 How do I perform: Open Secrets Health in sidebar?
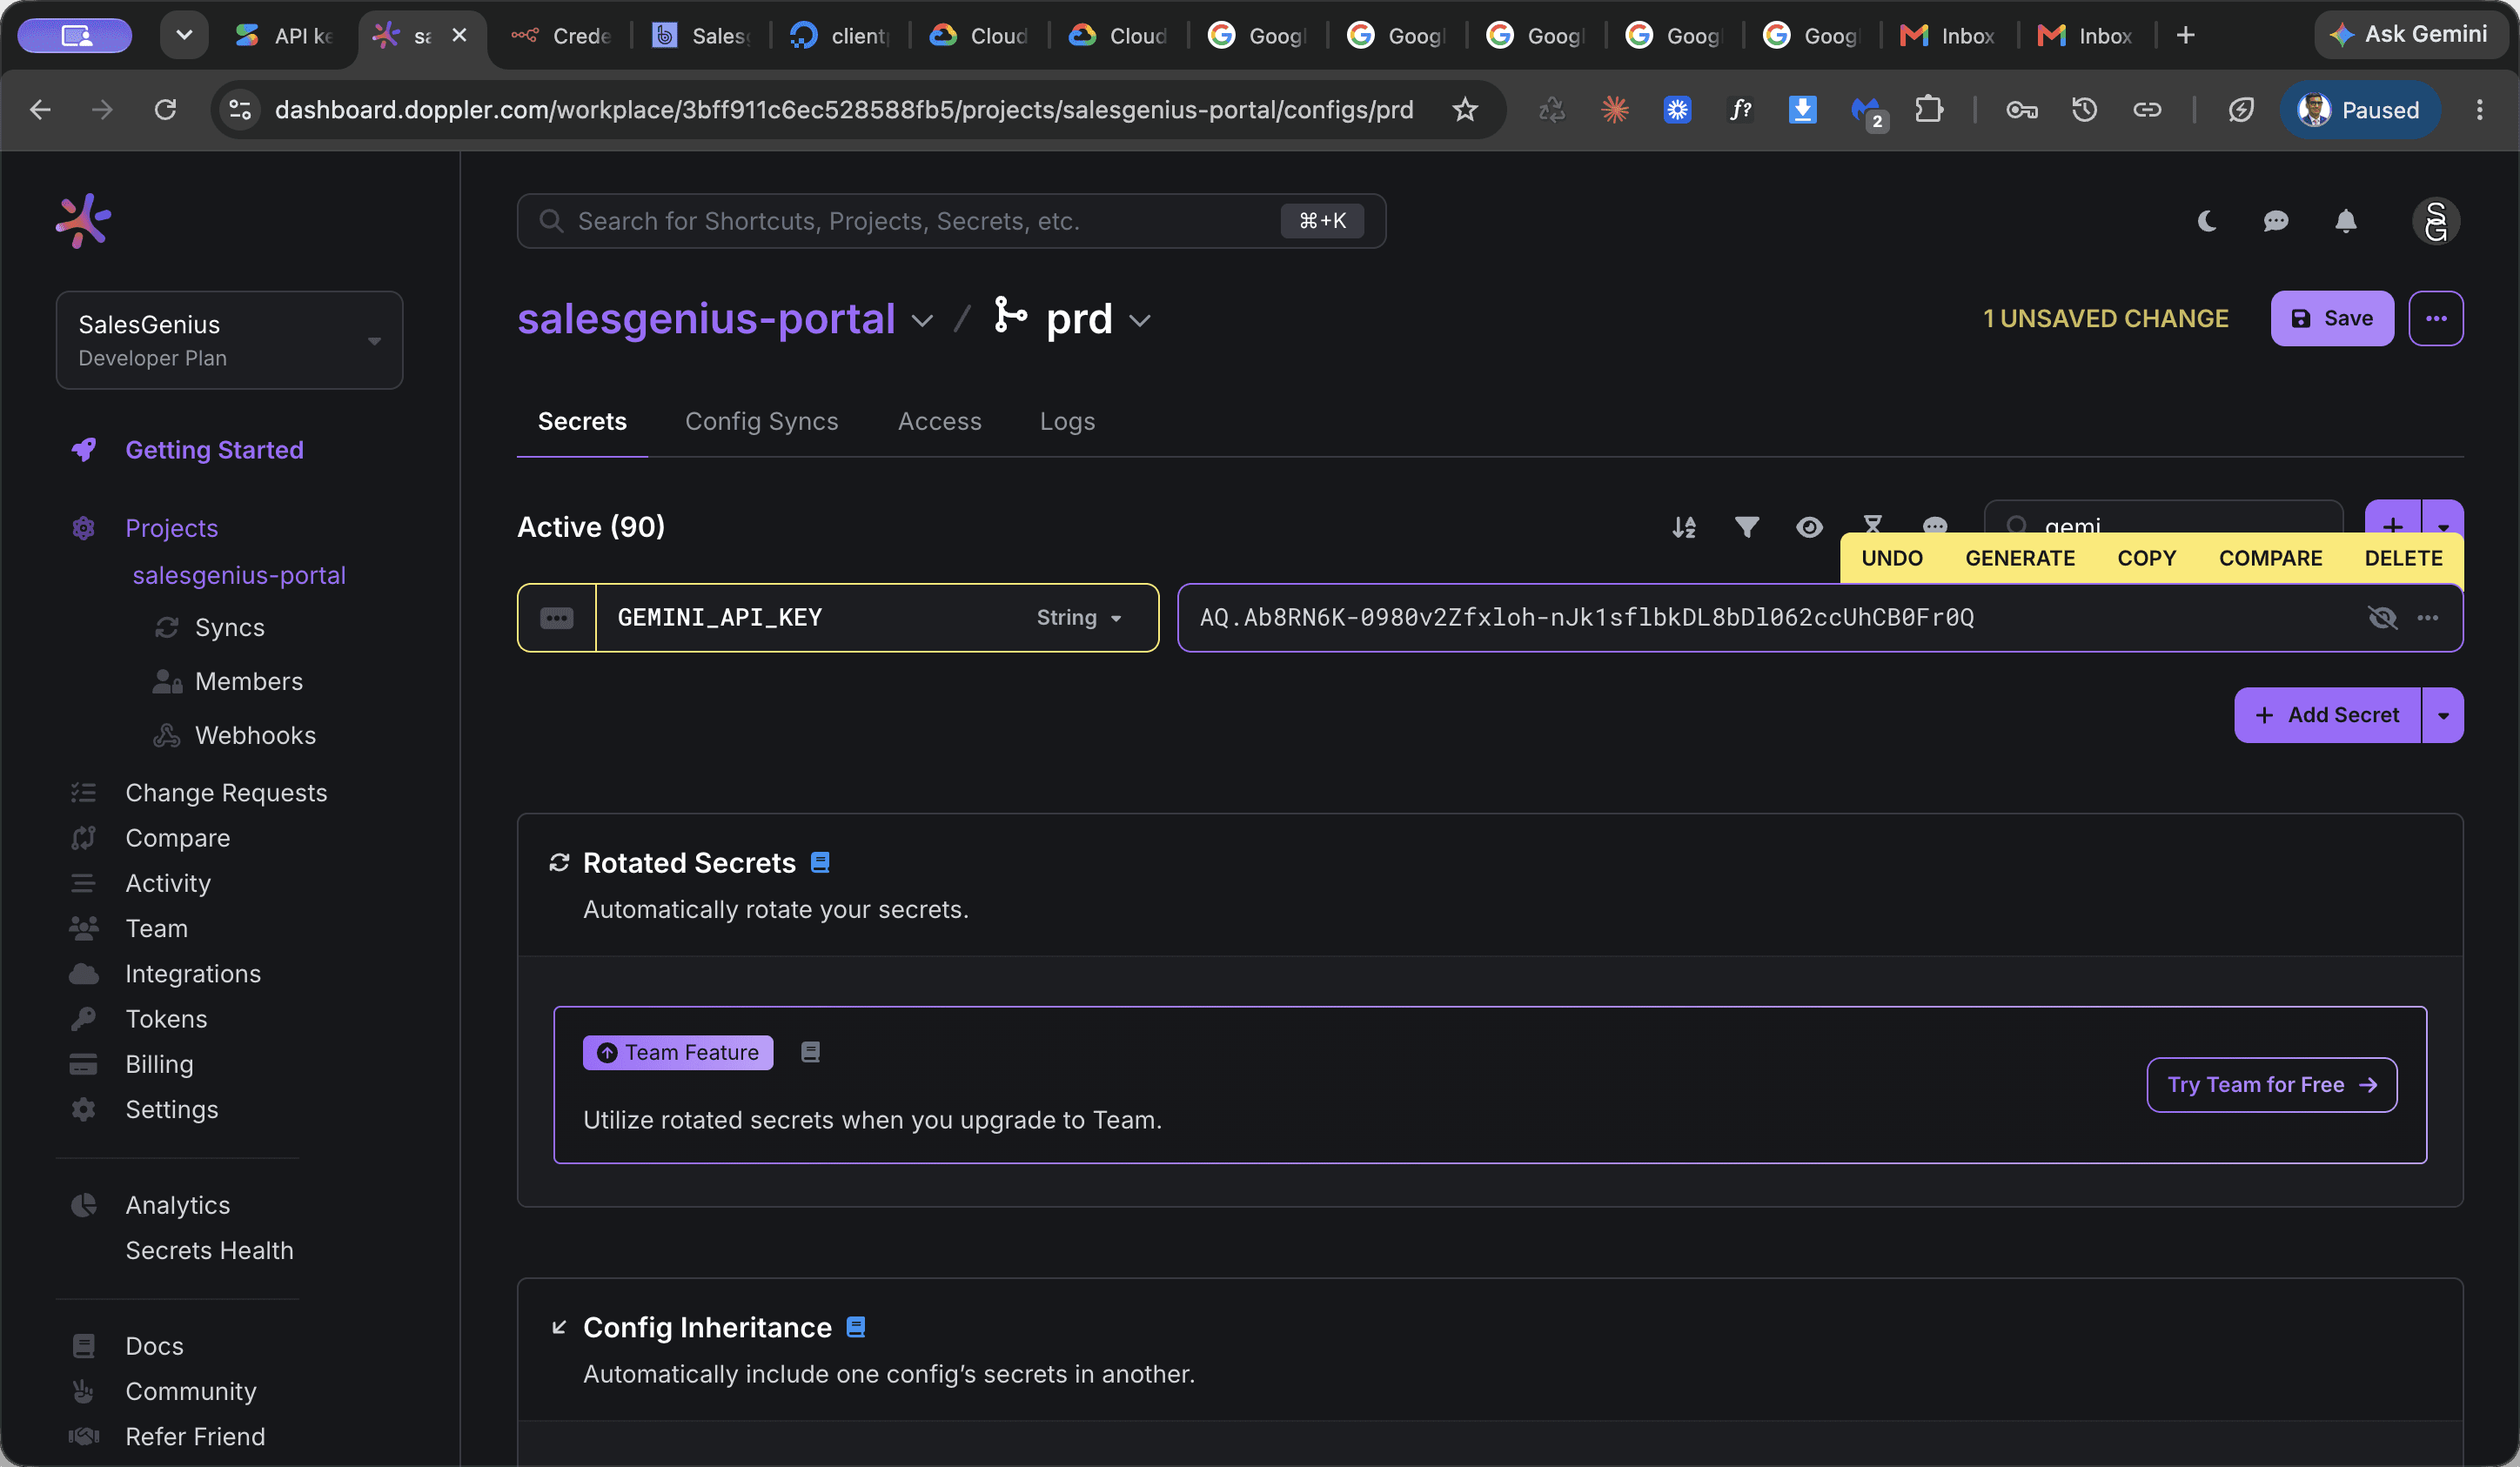(x=209, y=1250)
